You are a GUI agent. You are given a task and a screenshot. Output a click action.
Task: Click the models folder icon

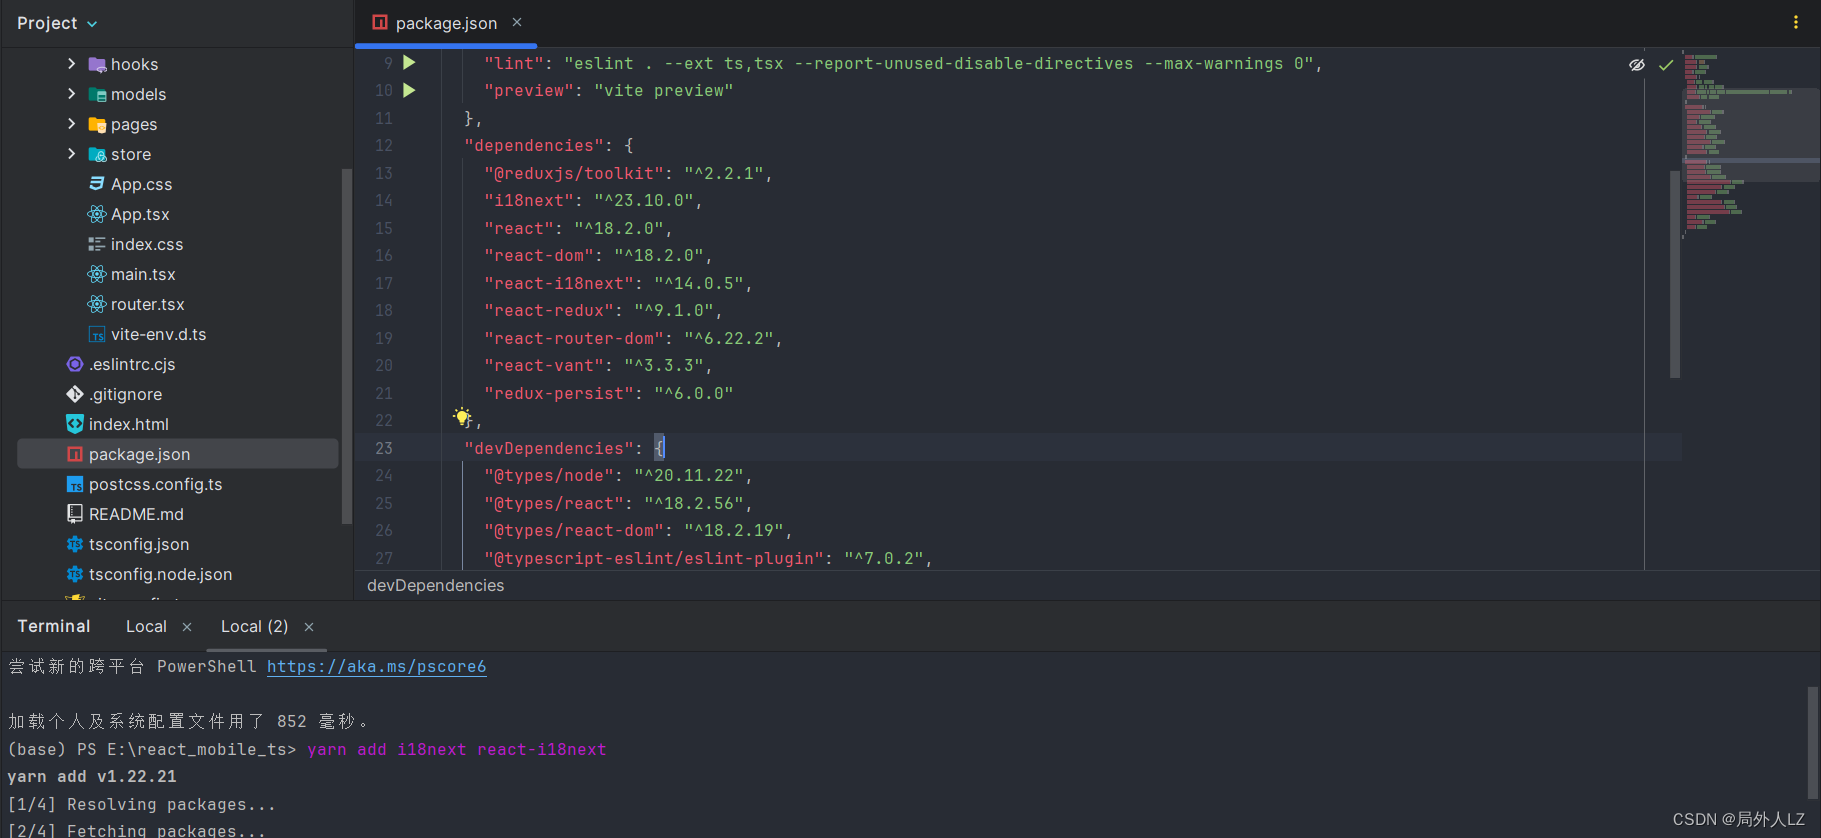pos(97,94)
